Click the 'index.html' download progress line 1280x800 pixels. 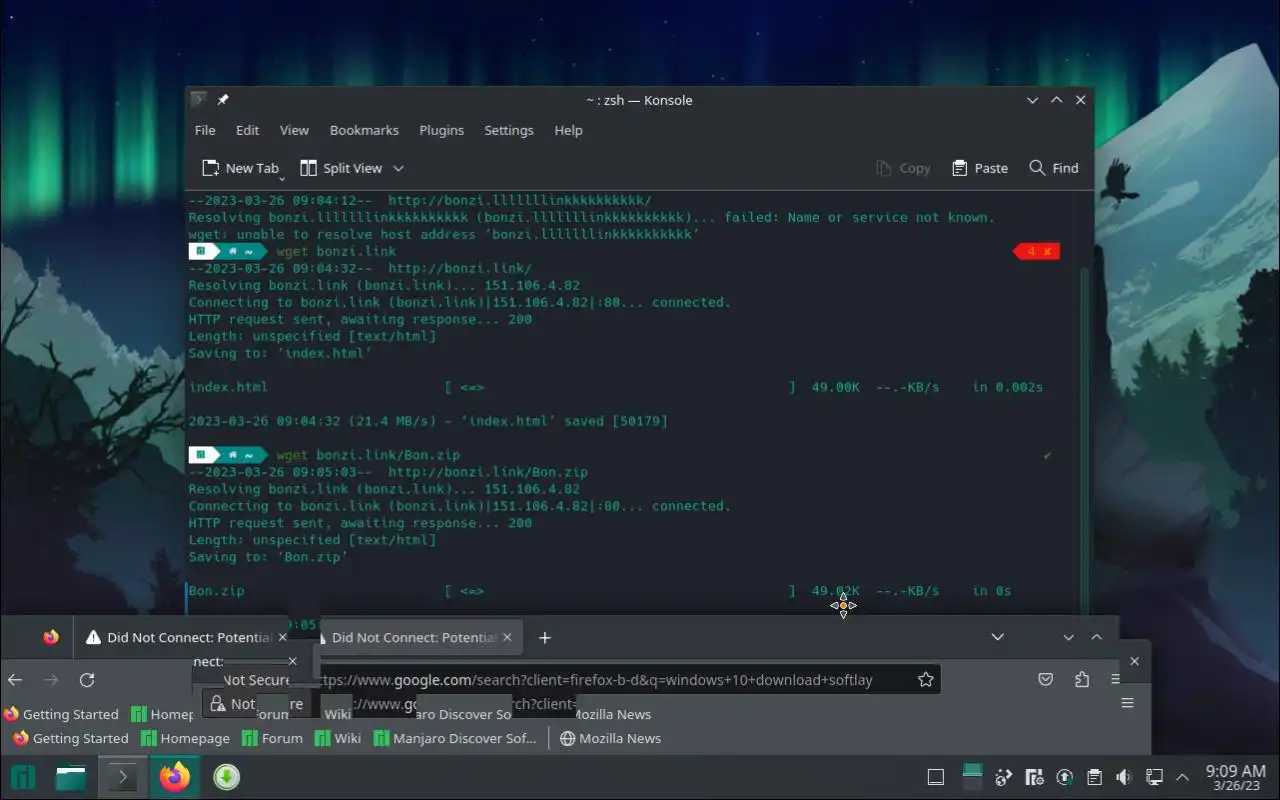pos(615,387)
